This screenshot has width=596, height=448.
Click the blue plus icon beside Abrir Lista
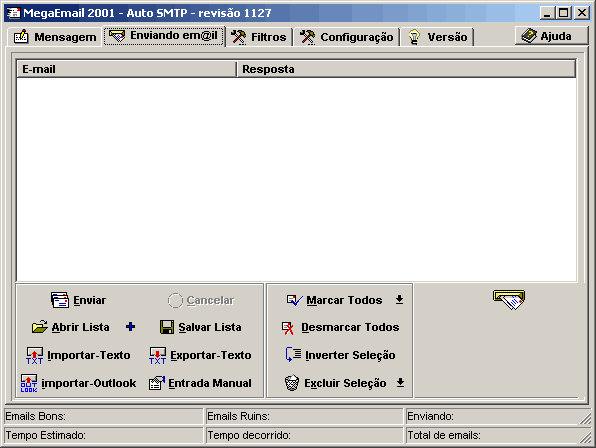(130, 326)
